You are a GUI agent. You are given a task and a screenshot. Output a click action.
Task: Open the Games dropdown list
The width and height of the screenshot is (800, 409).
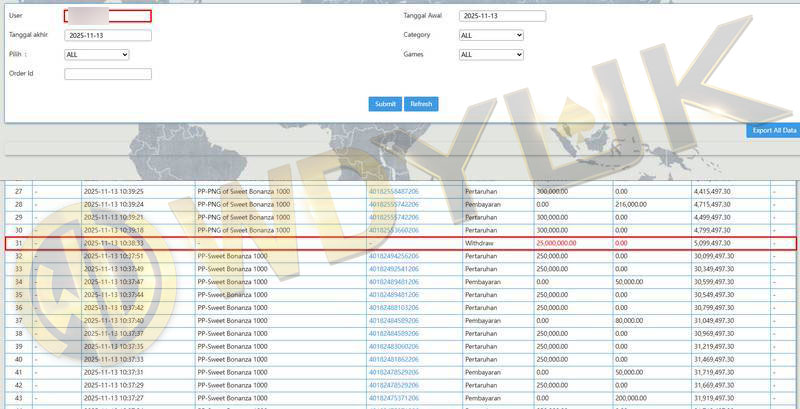(x=491, y=55)
